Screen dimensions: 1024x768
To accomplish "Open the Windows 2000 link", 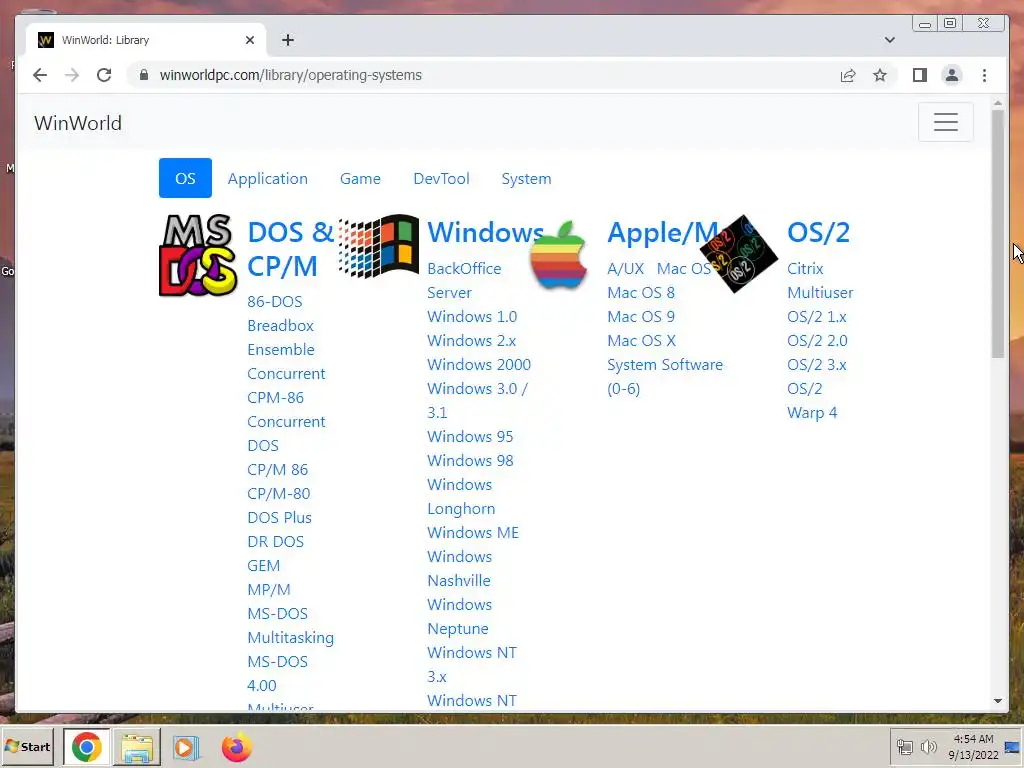I will click(x=479, y=364).
